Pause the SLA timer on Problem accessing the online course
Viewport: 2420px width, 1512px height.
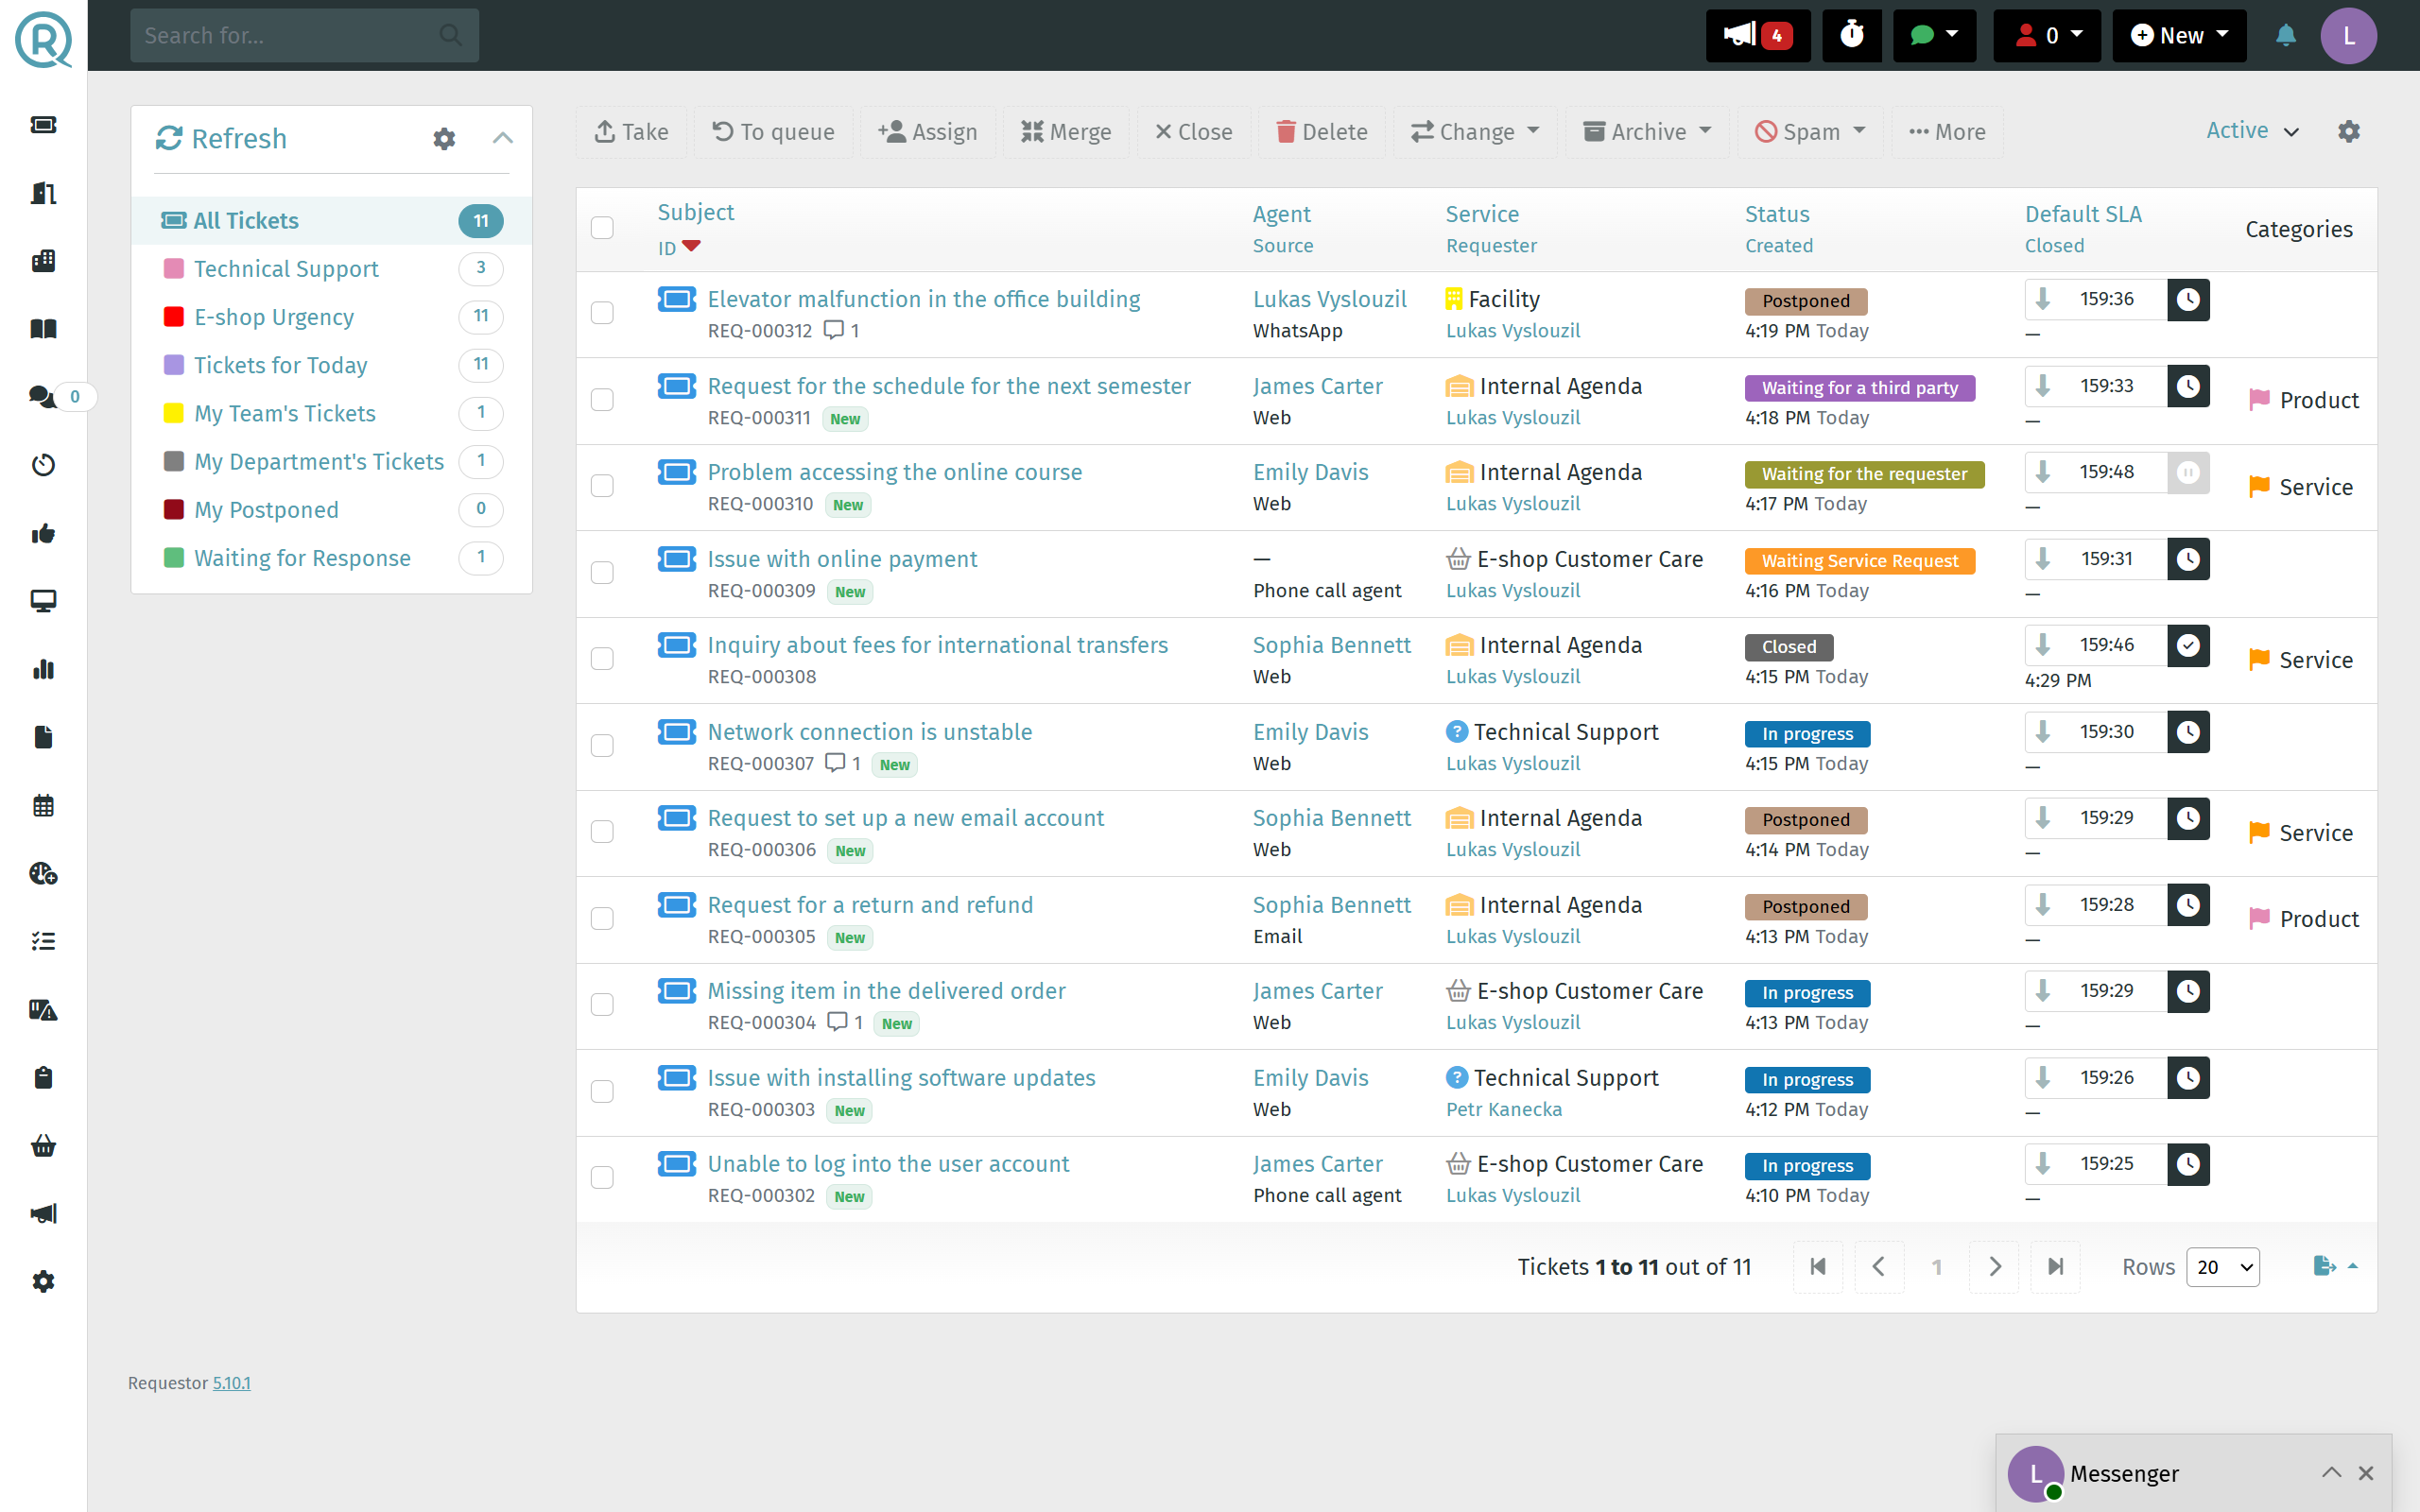click(x=2189, y=473)
